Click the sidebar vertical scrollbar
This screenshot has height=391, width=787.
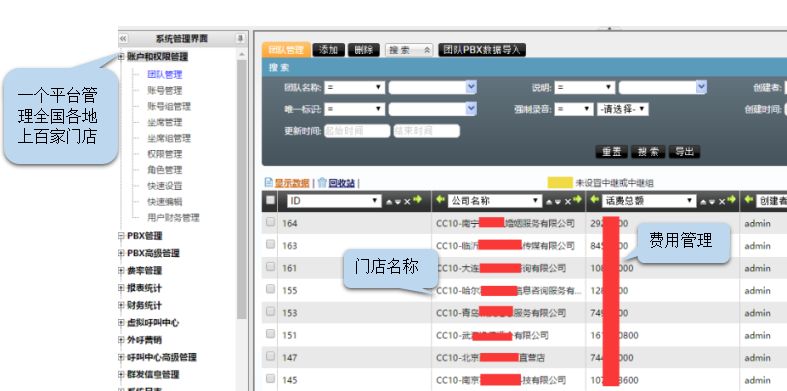(241, 189)
